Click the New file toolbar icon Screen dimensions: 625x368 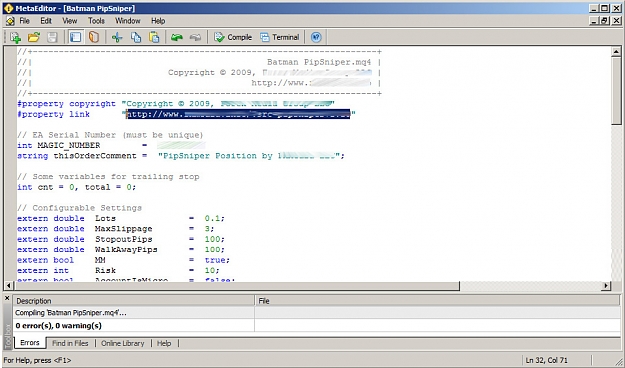[x=16, y=37]
